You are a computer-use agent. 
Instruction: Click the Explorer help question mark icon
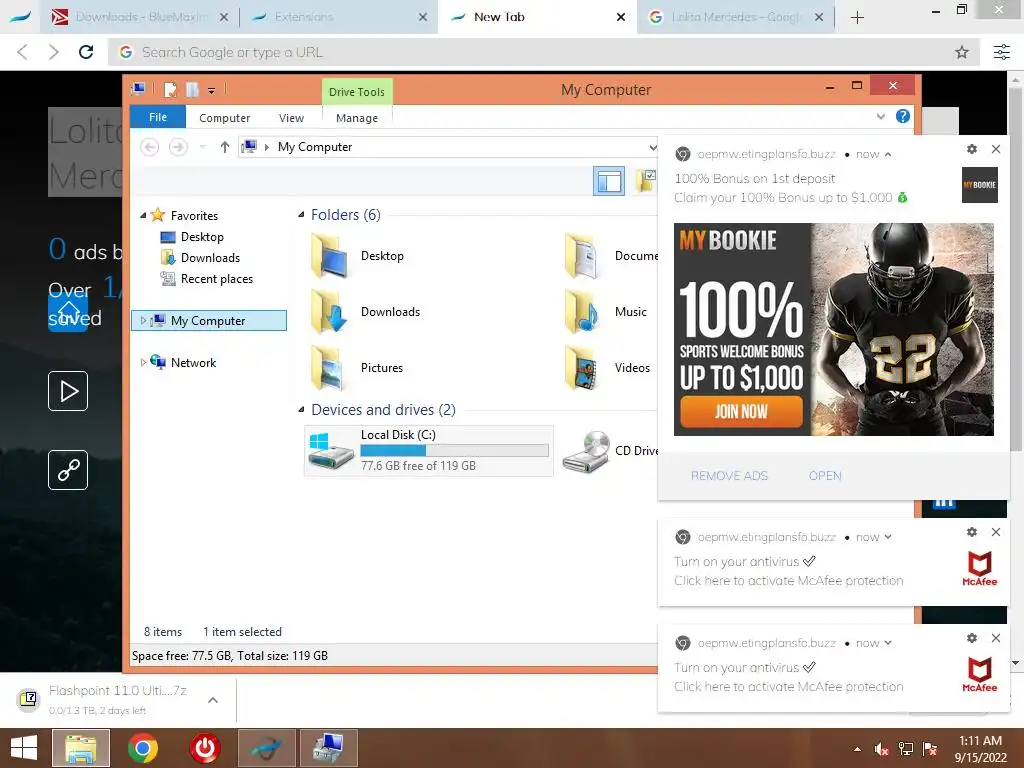903,116
